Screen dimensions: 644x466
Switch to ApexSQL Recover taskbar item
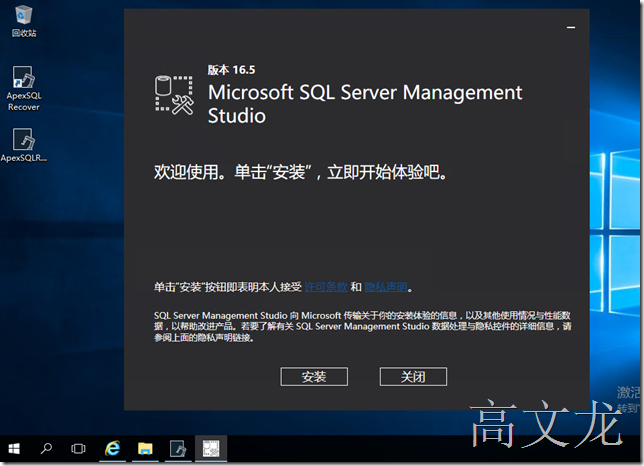pos(178,448)
